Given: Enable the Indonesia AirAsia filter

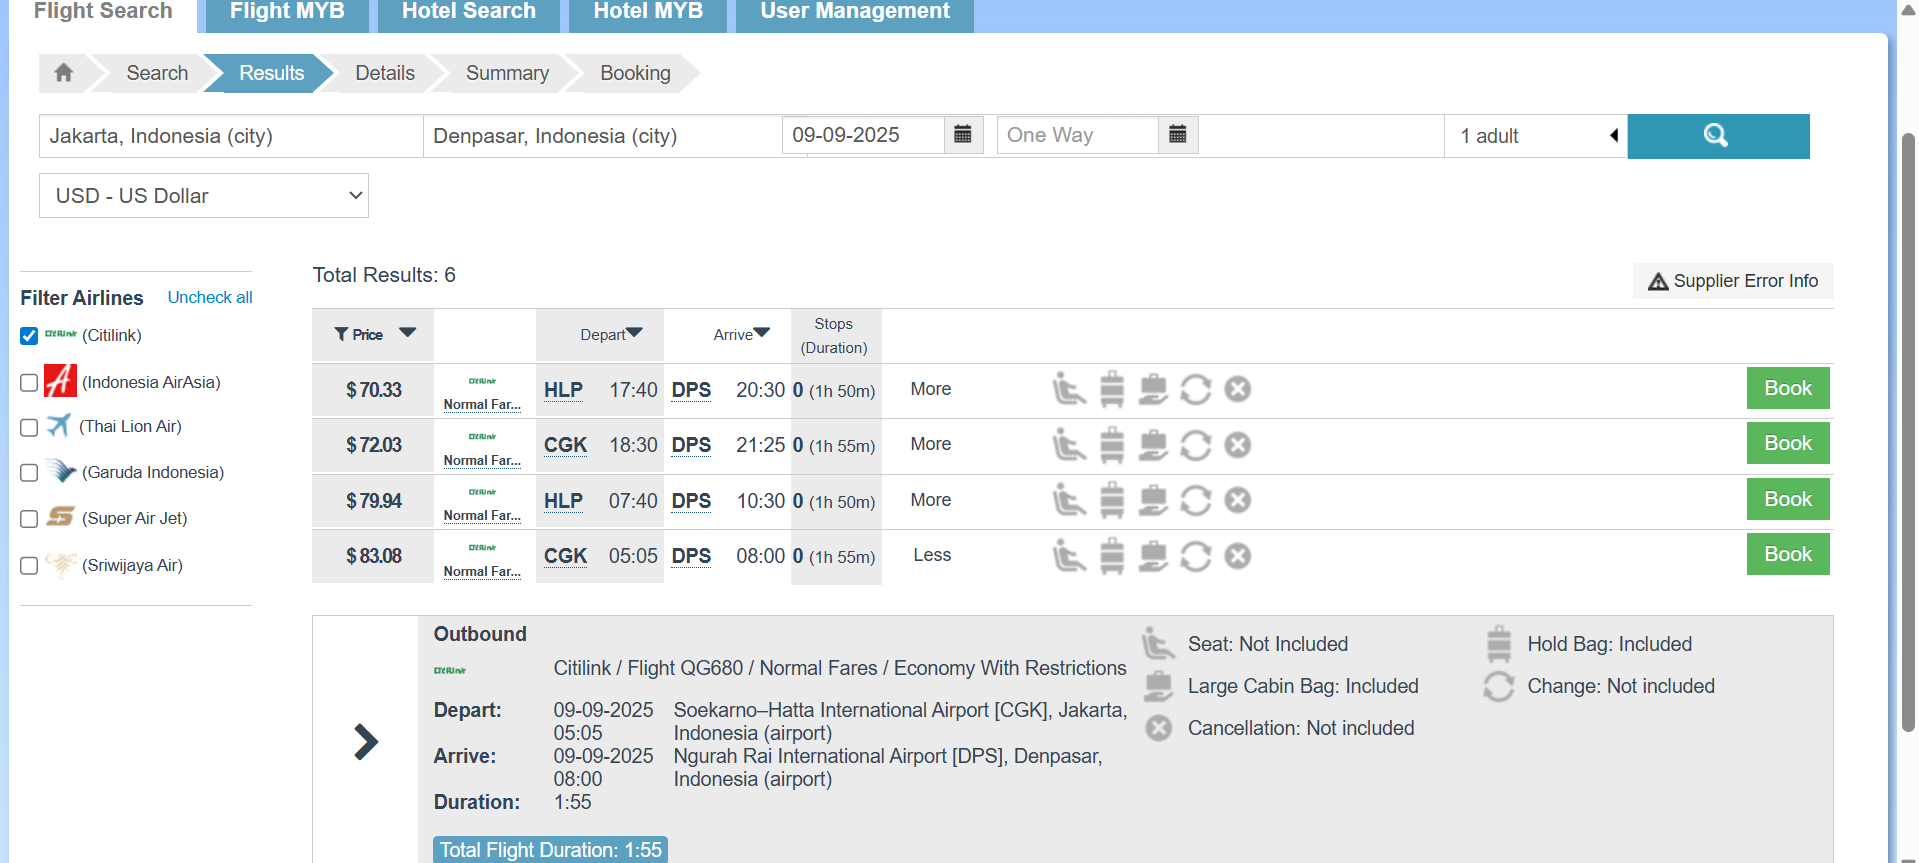Looking at the screenshot, I should click(x=29, y=383).
